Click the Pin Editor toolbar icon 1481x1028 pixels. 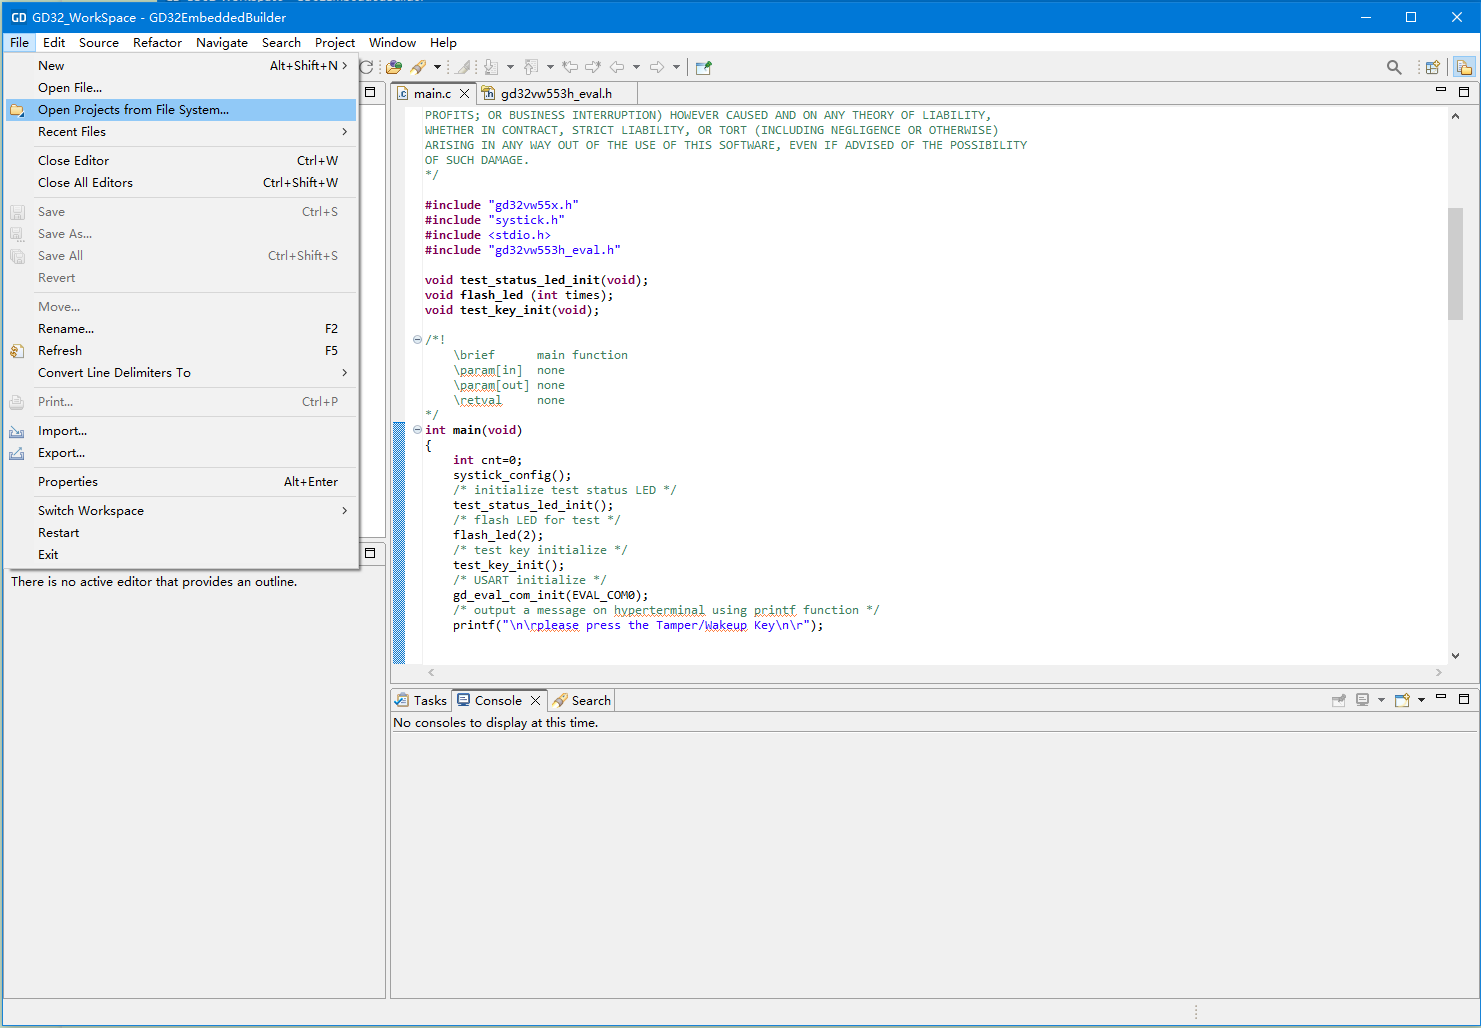(x=704, y=67)
